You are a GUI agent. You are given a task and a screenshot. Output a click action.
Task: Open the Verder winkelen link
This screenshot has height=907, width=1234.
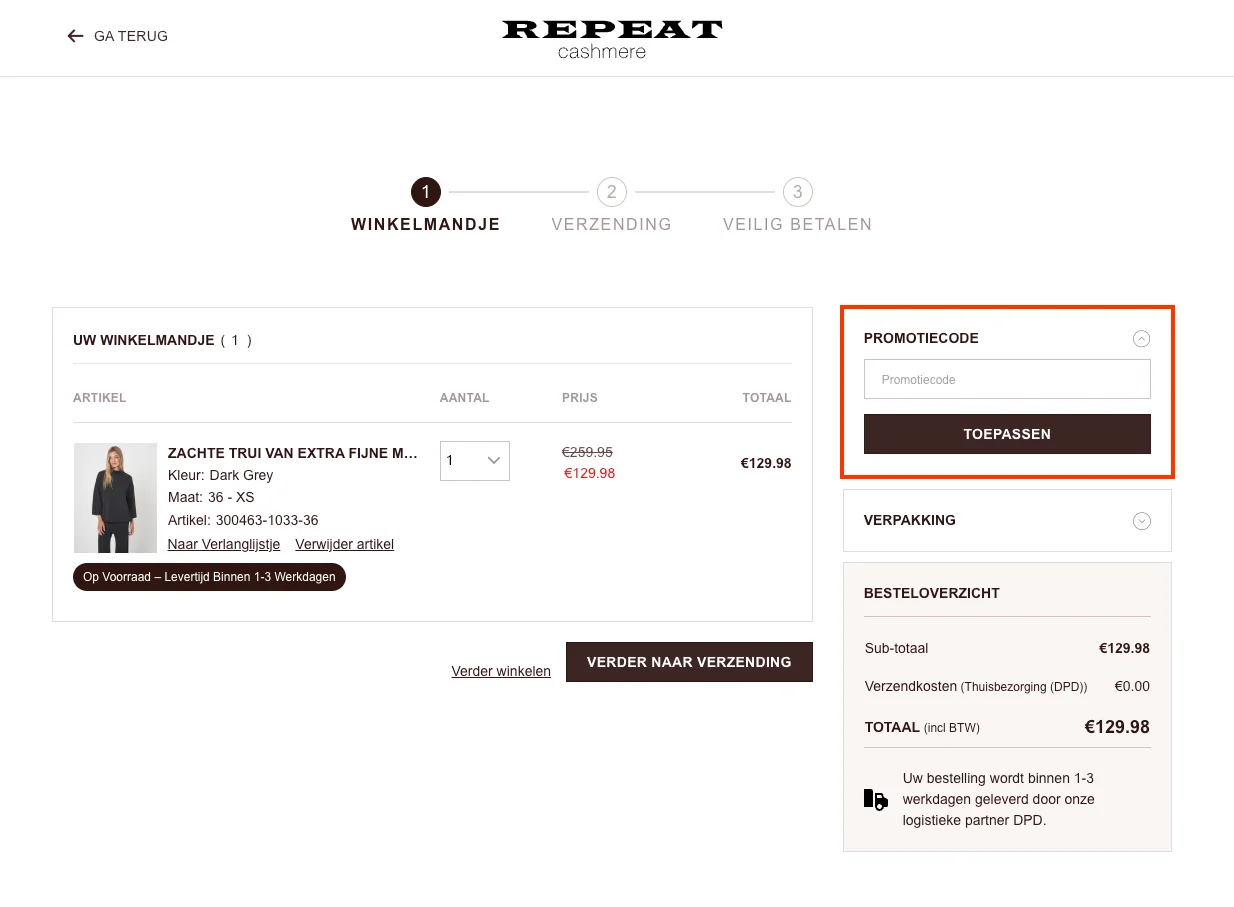pos(501,671)
